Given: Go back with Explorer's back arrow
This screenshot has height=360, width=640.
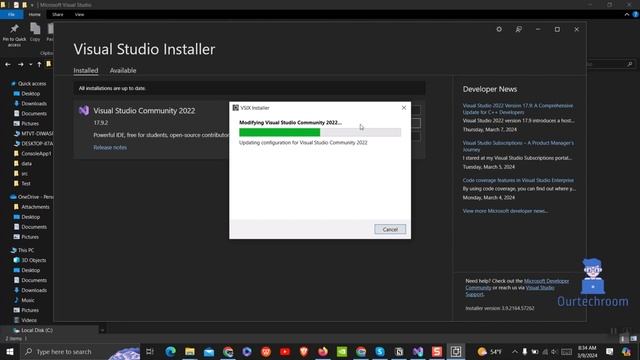Looking at the screenshot, I should click(8, 64).
